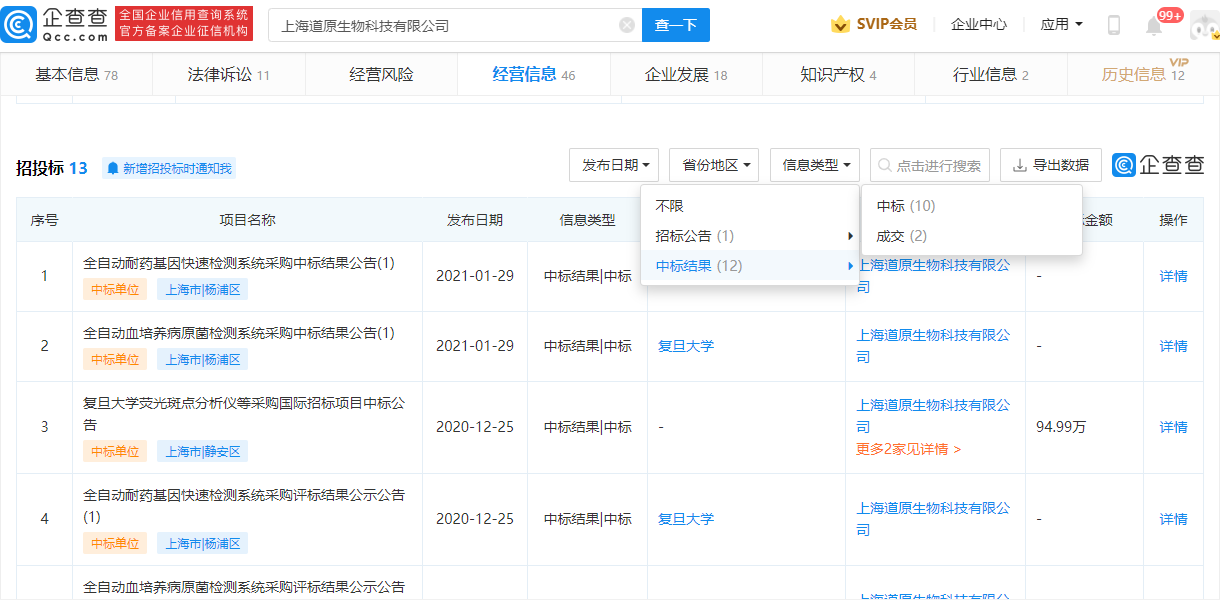Click 复旦大学 link in row 4
Image resolution: width=1220 pixels, height=600 pixels.
tap(686, 519)
